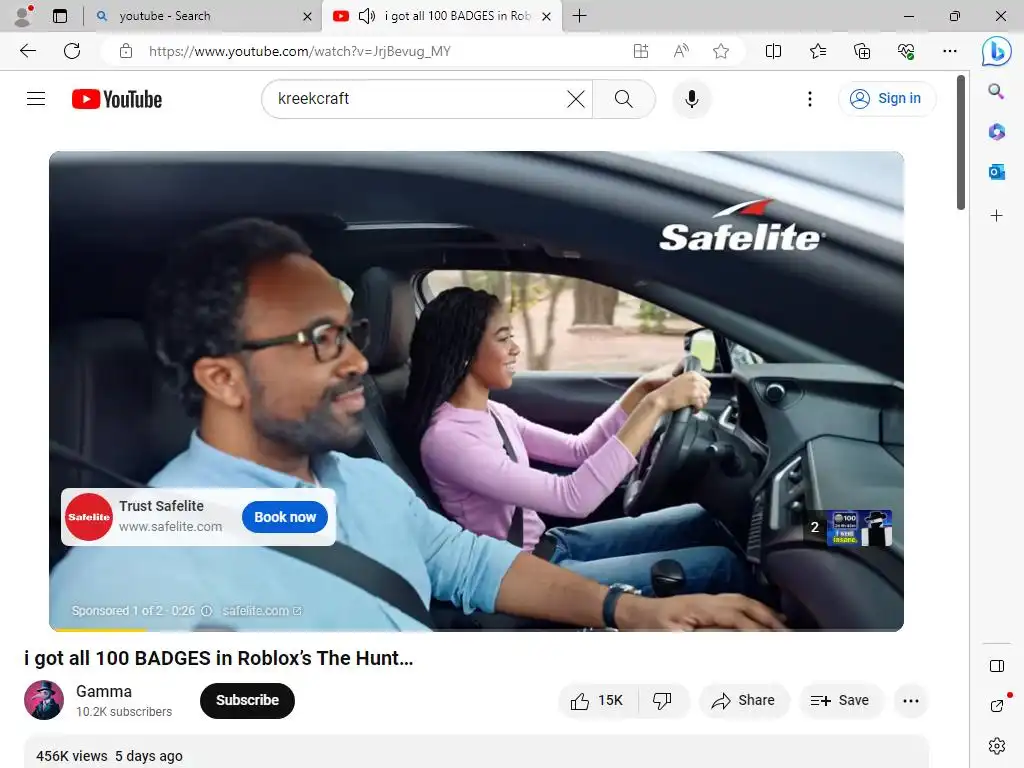
Task: Open www.safelite.com ad card link
Action: click(x=170, y=526)
